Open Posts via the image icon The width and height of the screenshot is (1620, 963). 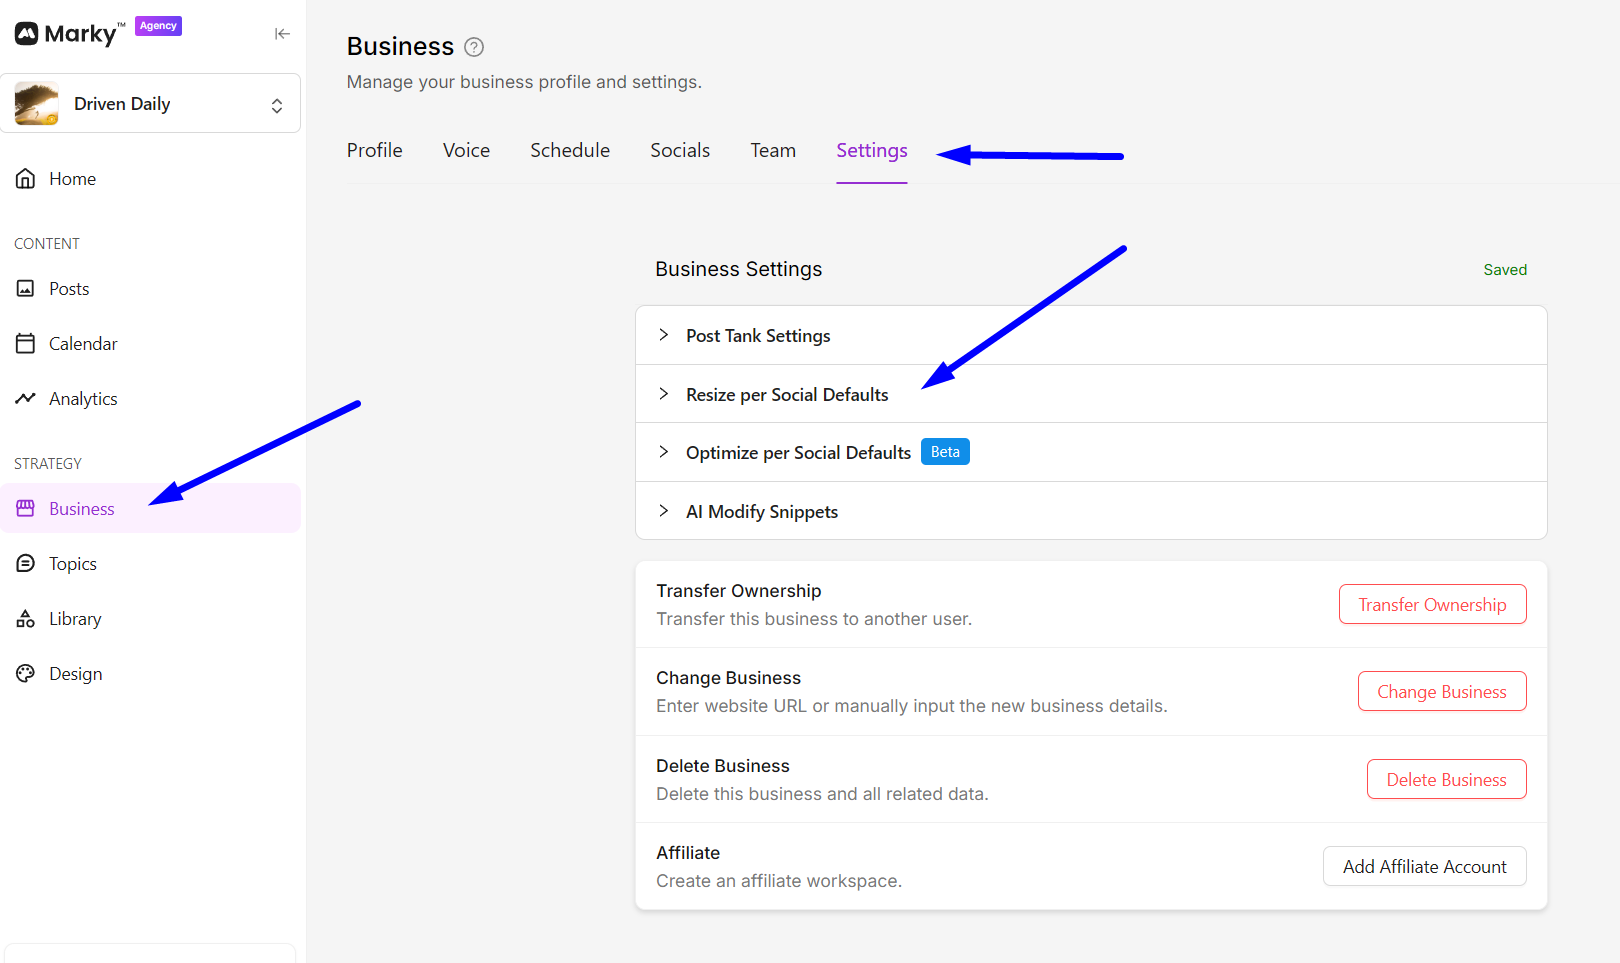pyautogui.click(x=26, y=289)
